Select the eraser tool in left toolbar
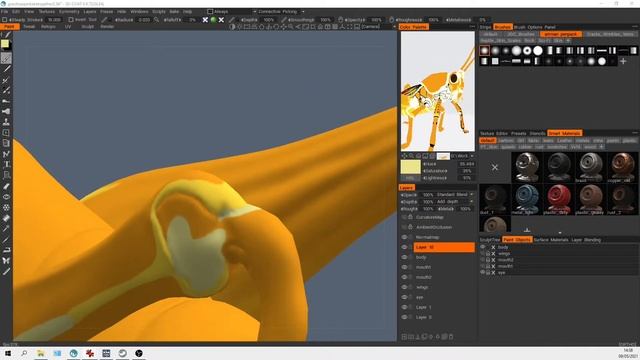 pos(6,186)
